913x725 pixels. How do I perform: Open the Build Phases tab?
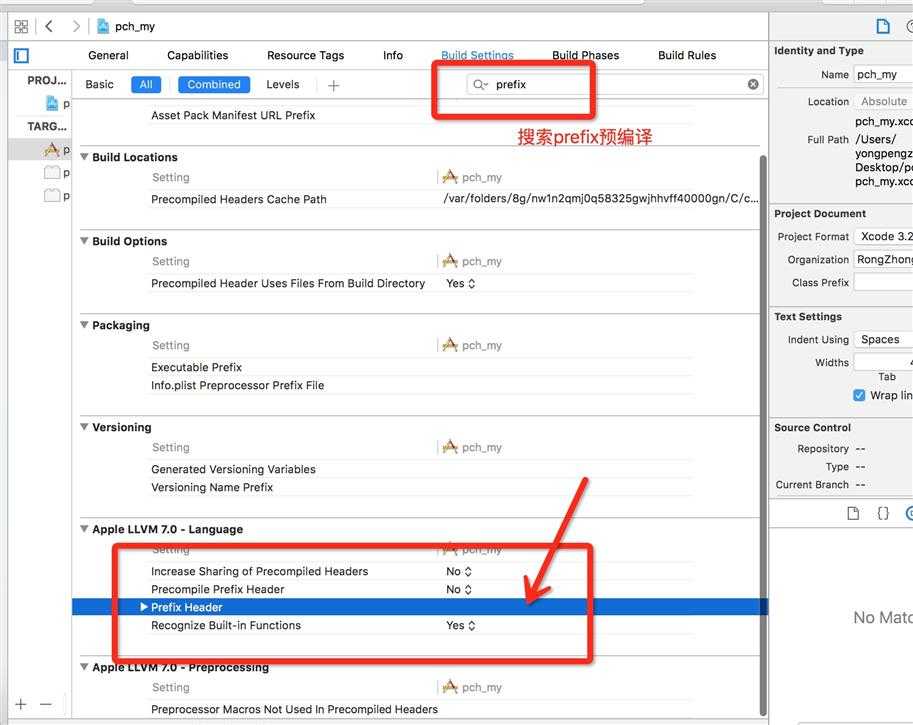pyautogui.click(x=585, y=55)
